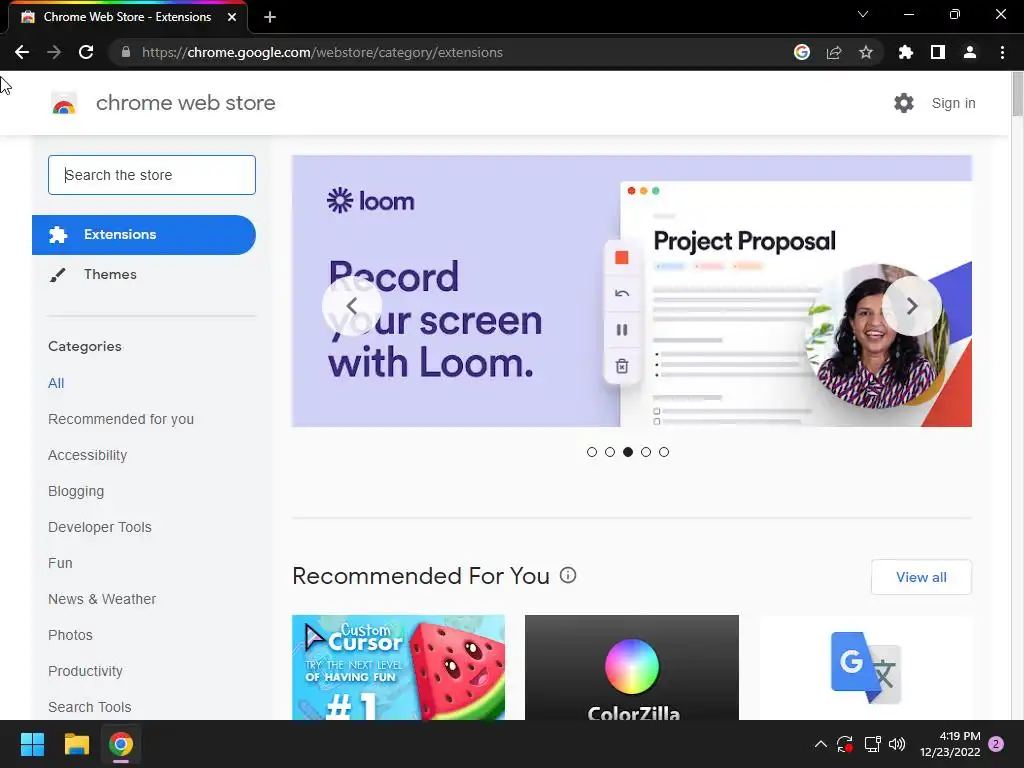Jump to second carousel slide dot

610,452
